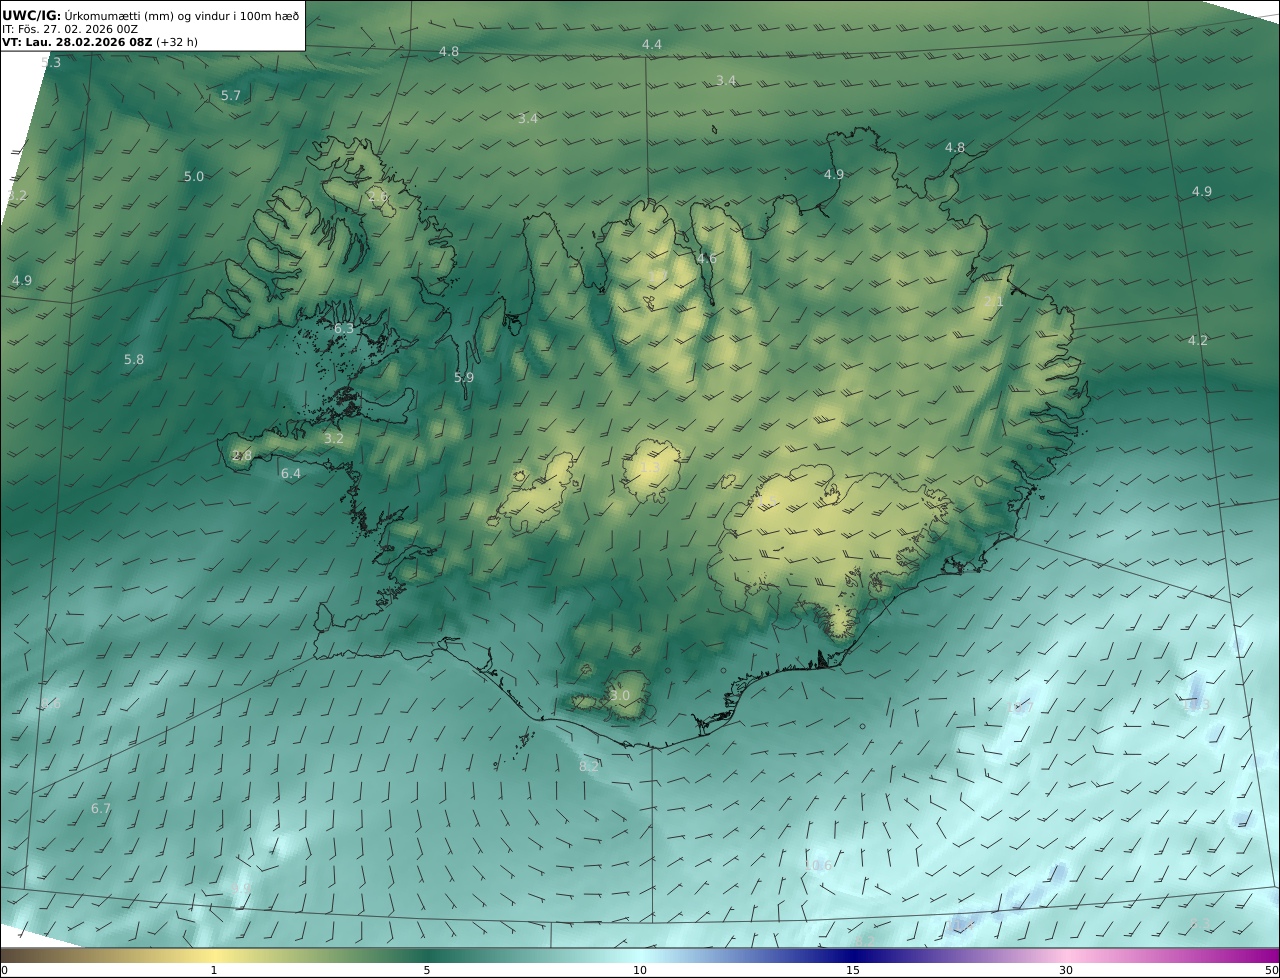Click the 'UWC/IG: Úrkomumætti (mm)' map title
This screenshot has height=978, width=1280.
150,15
